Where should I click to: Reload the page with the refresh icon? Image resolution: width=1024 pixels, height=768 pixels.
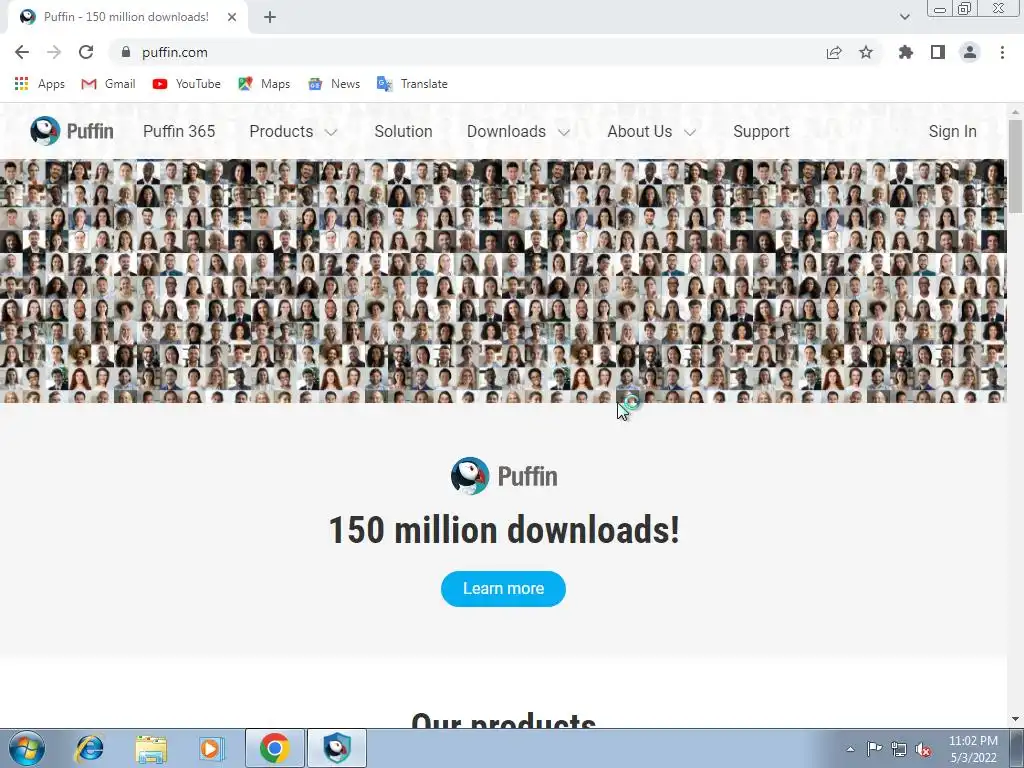click(x=86, y=52)
